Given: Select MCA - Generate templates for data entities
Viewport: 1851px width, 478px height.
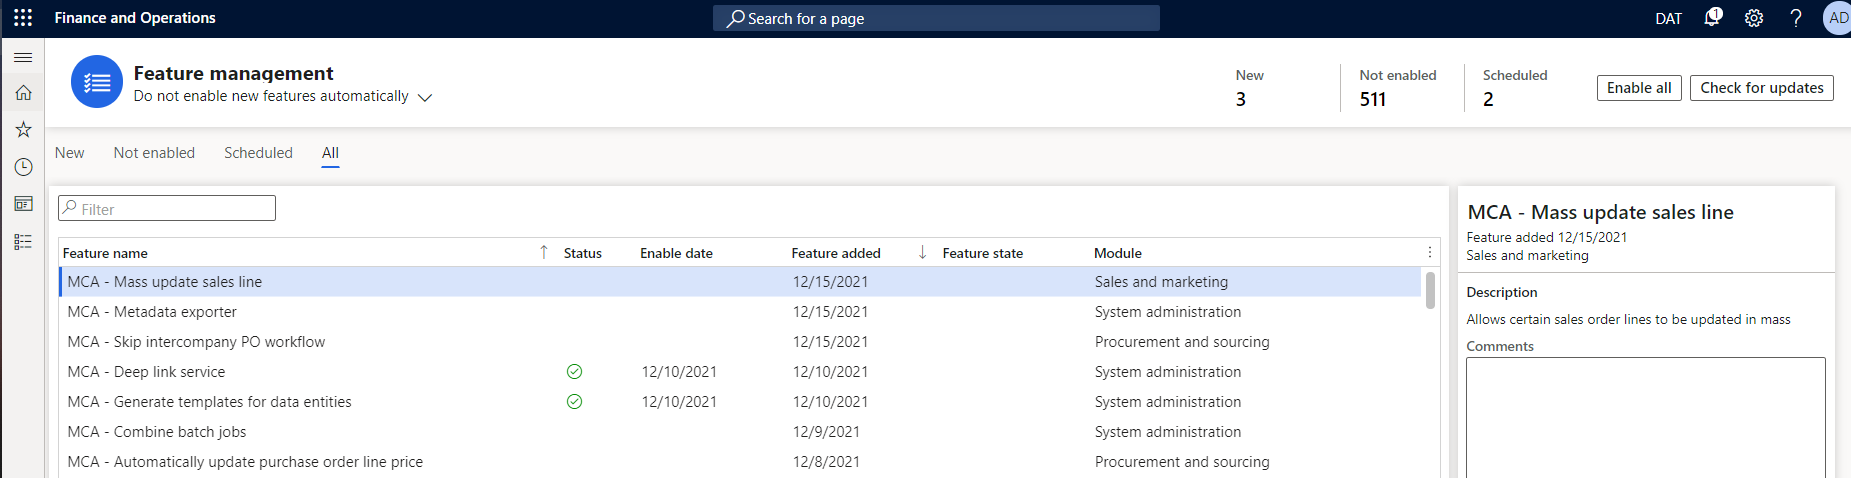Looking at the screenshot, I should pyautogui.click(x=740, y=402).
